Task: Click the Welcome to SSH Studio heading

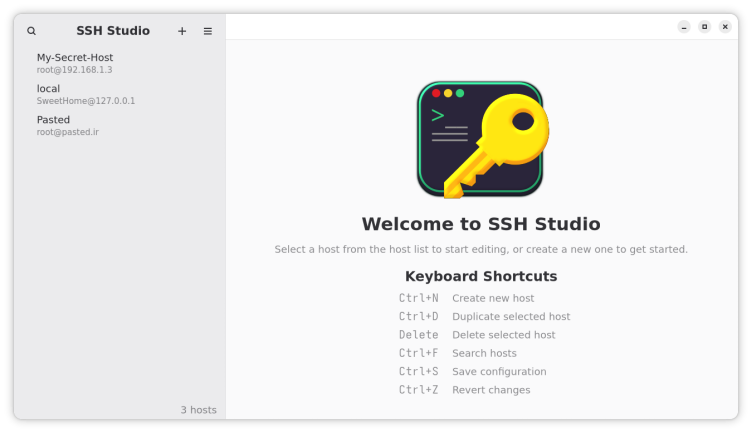Action: click(x=481, y=224)
